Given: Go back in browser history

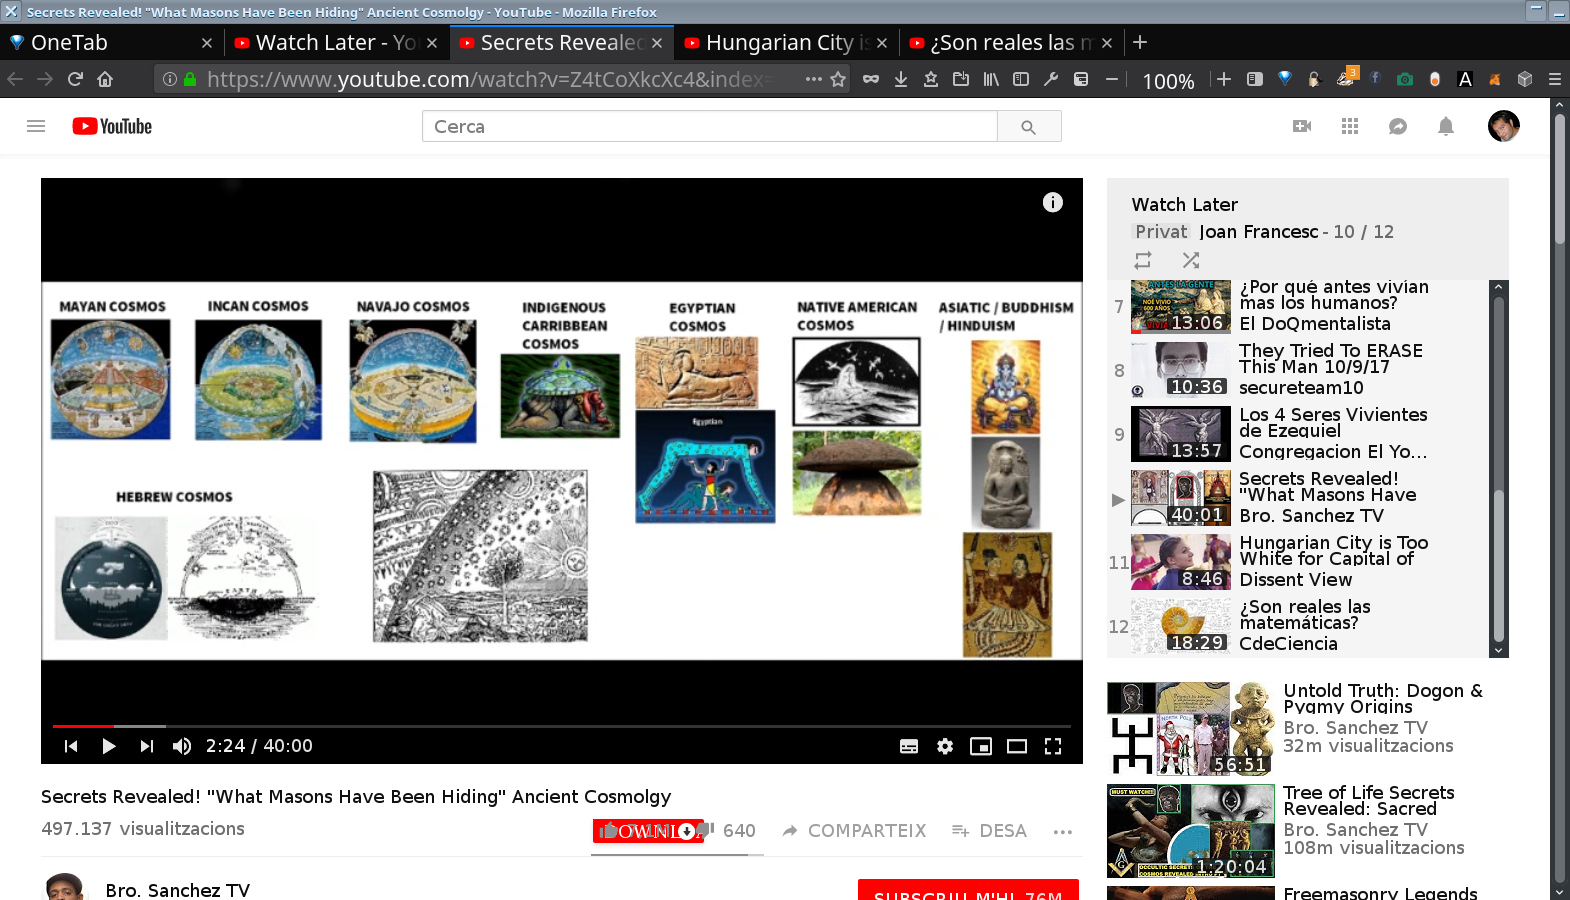Looking at the screenshot, I should click(15, 79).
